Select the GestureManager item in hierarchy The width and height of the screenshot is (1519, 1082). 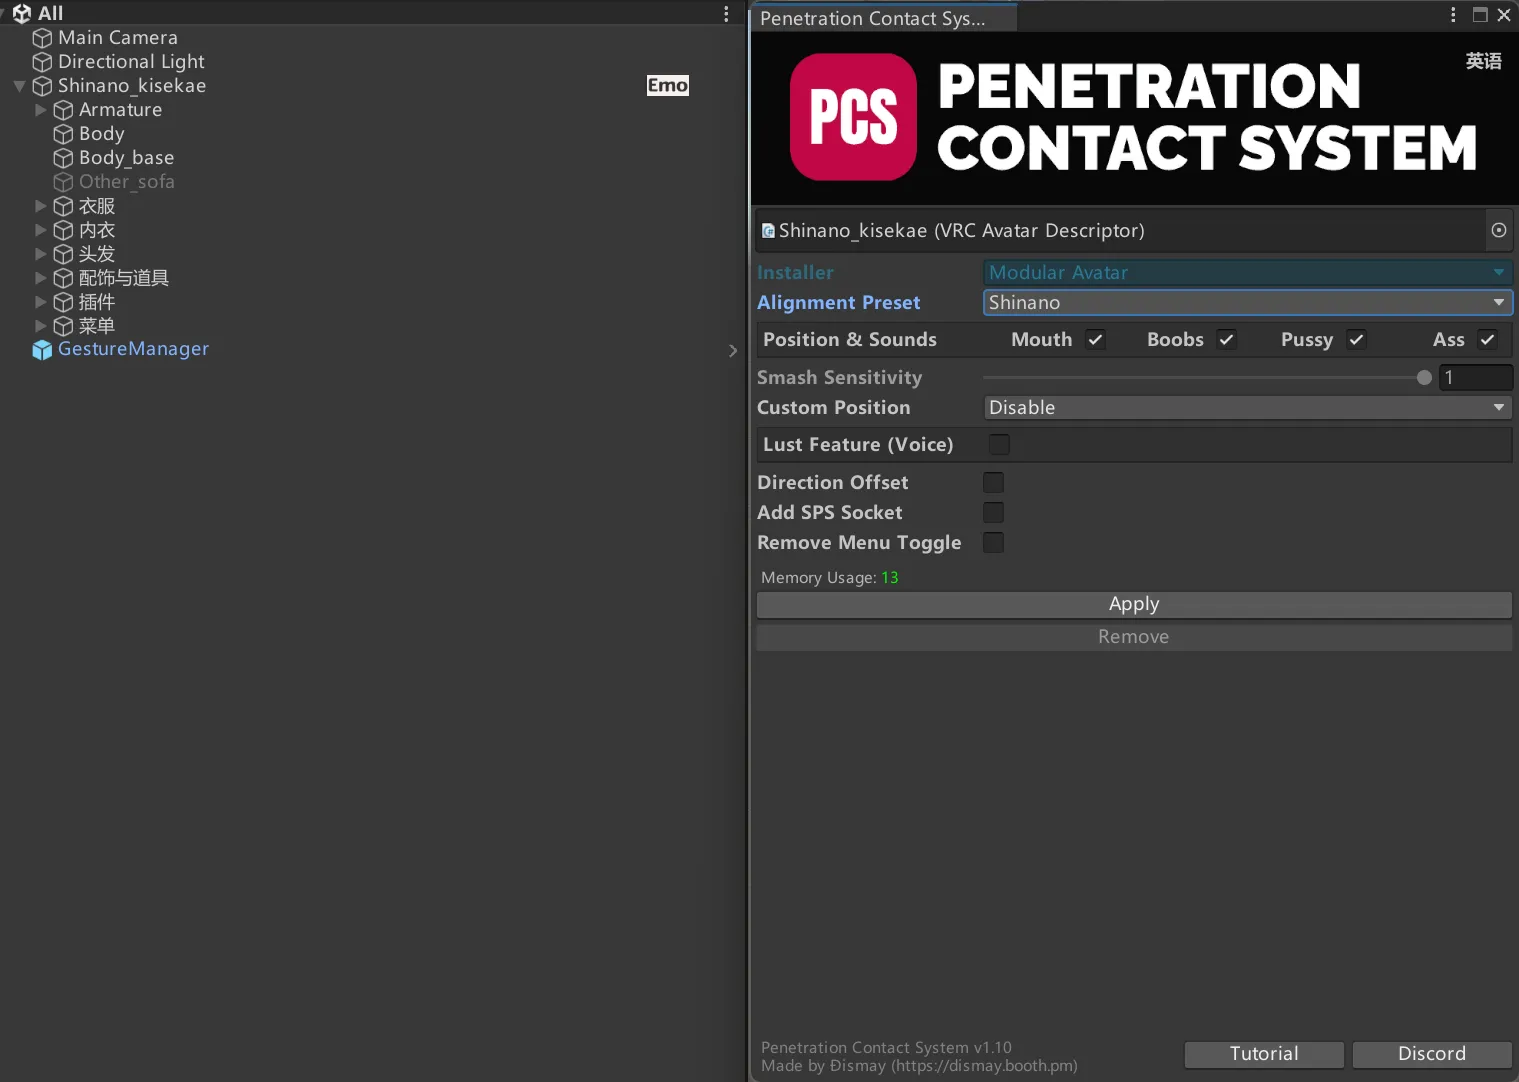(x=133, y=349)
